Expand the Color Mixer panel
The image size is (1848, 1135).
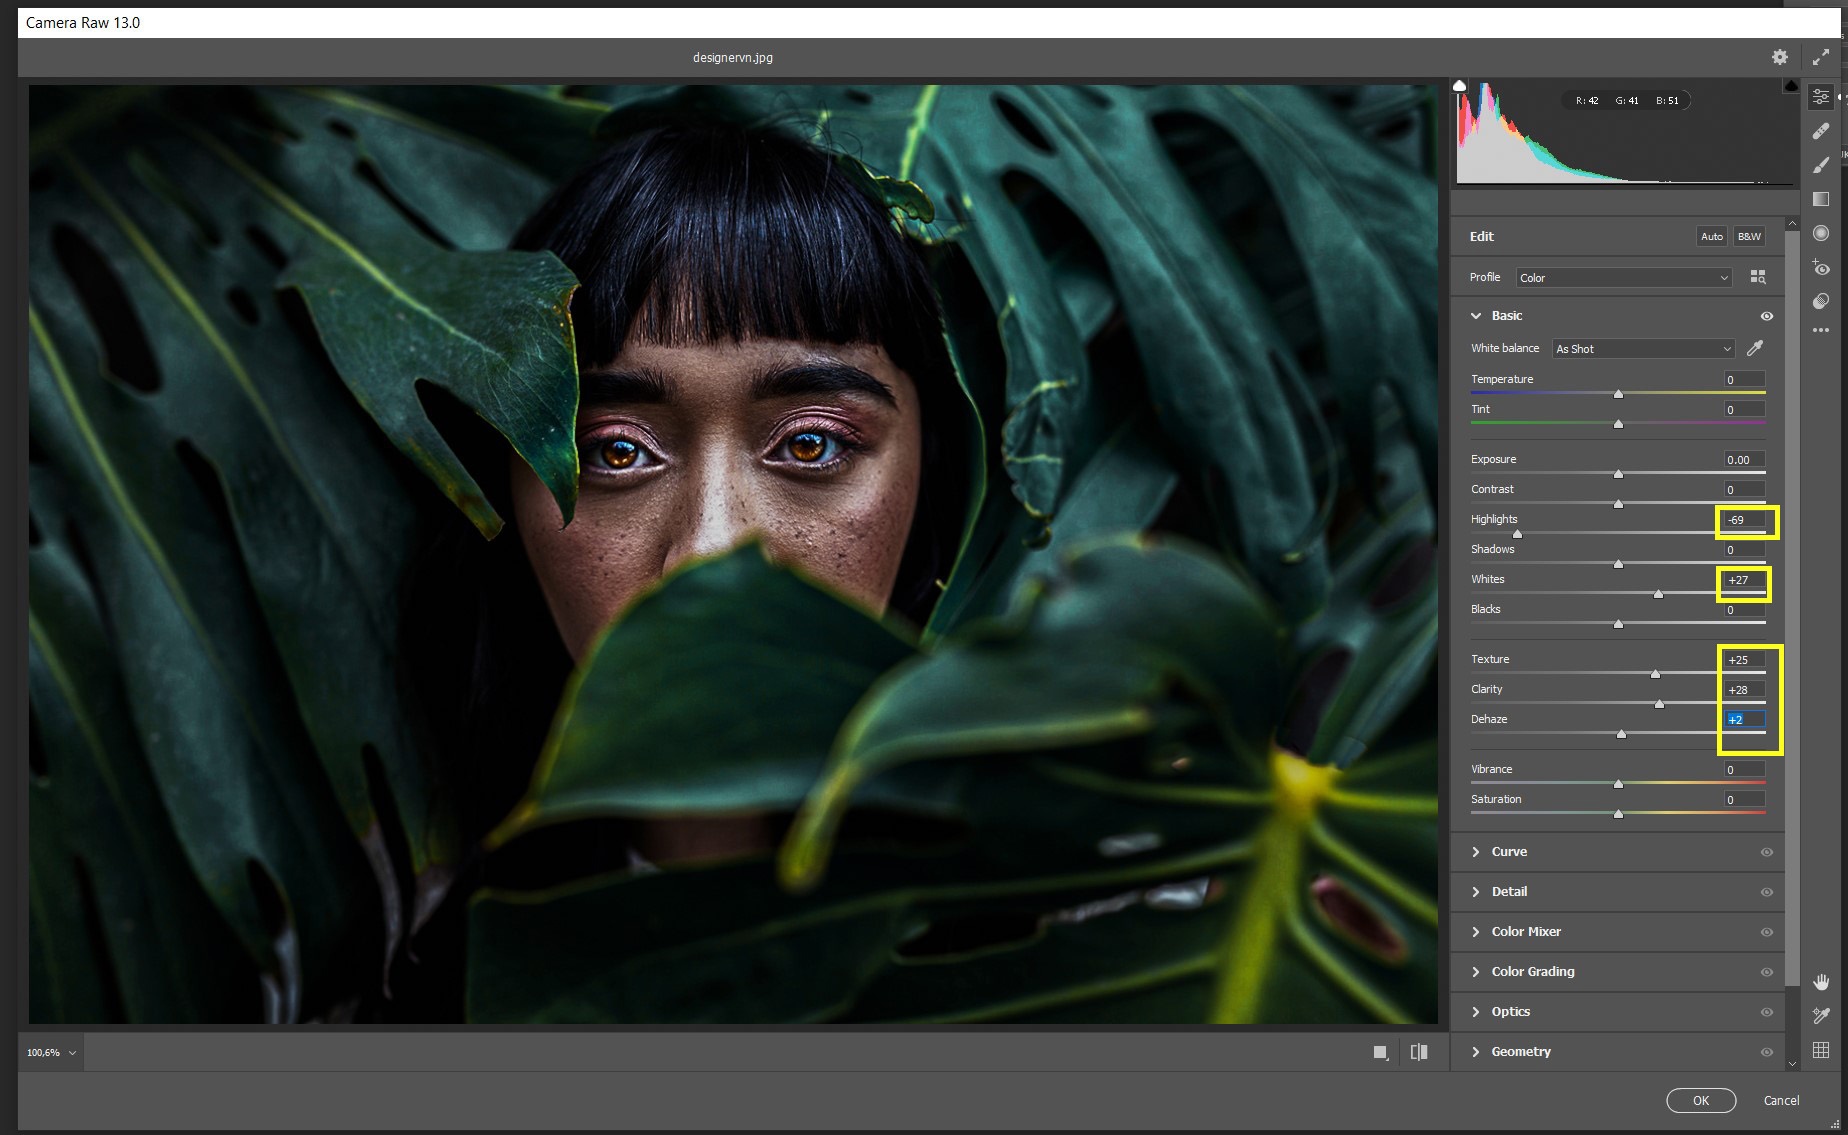pos(1476,932)
